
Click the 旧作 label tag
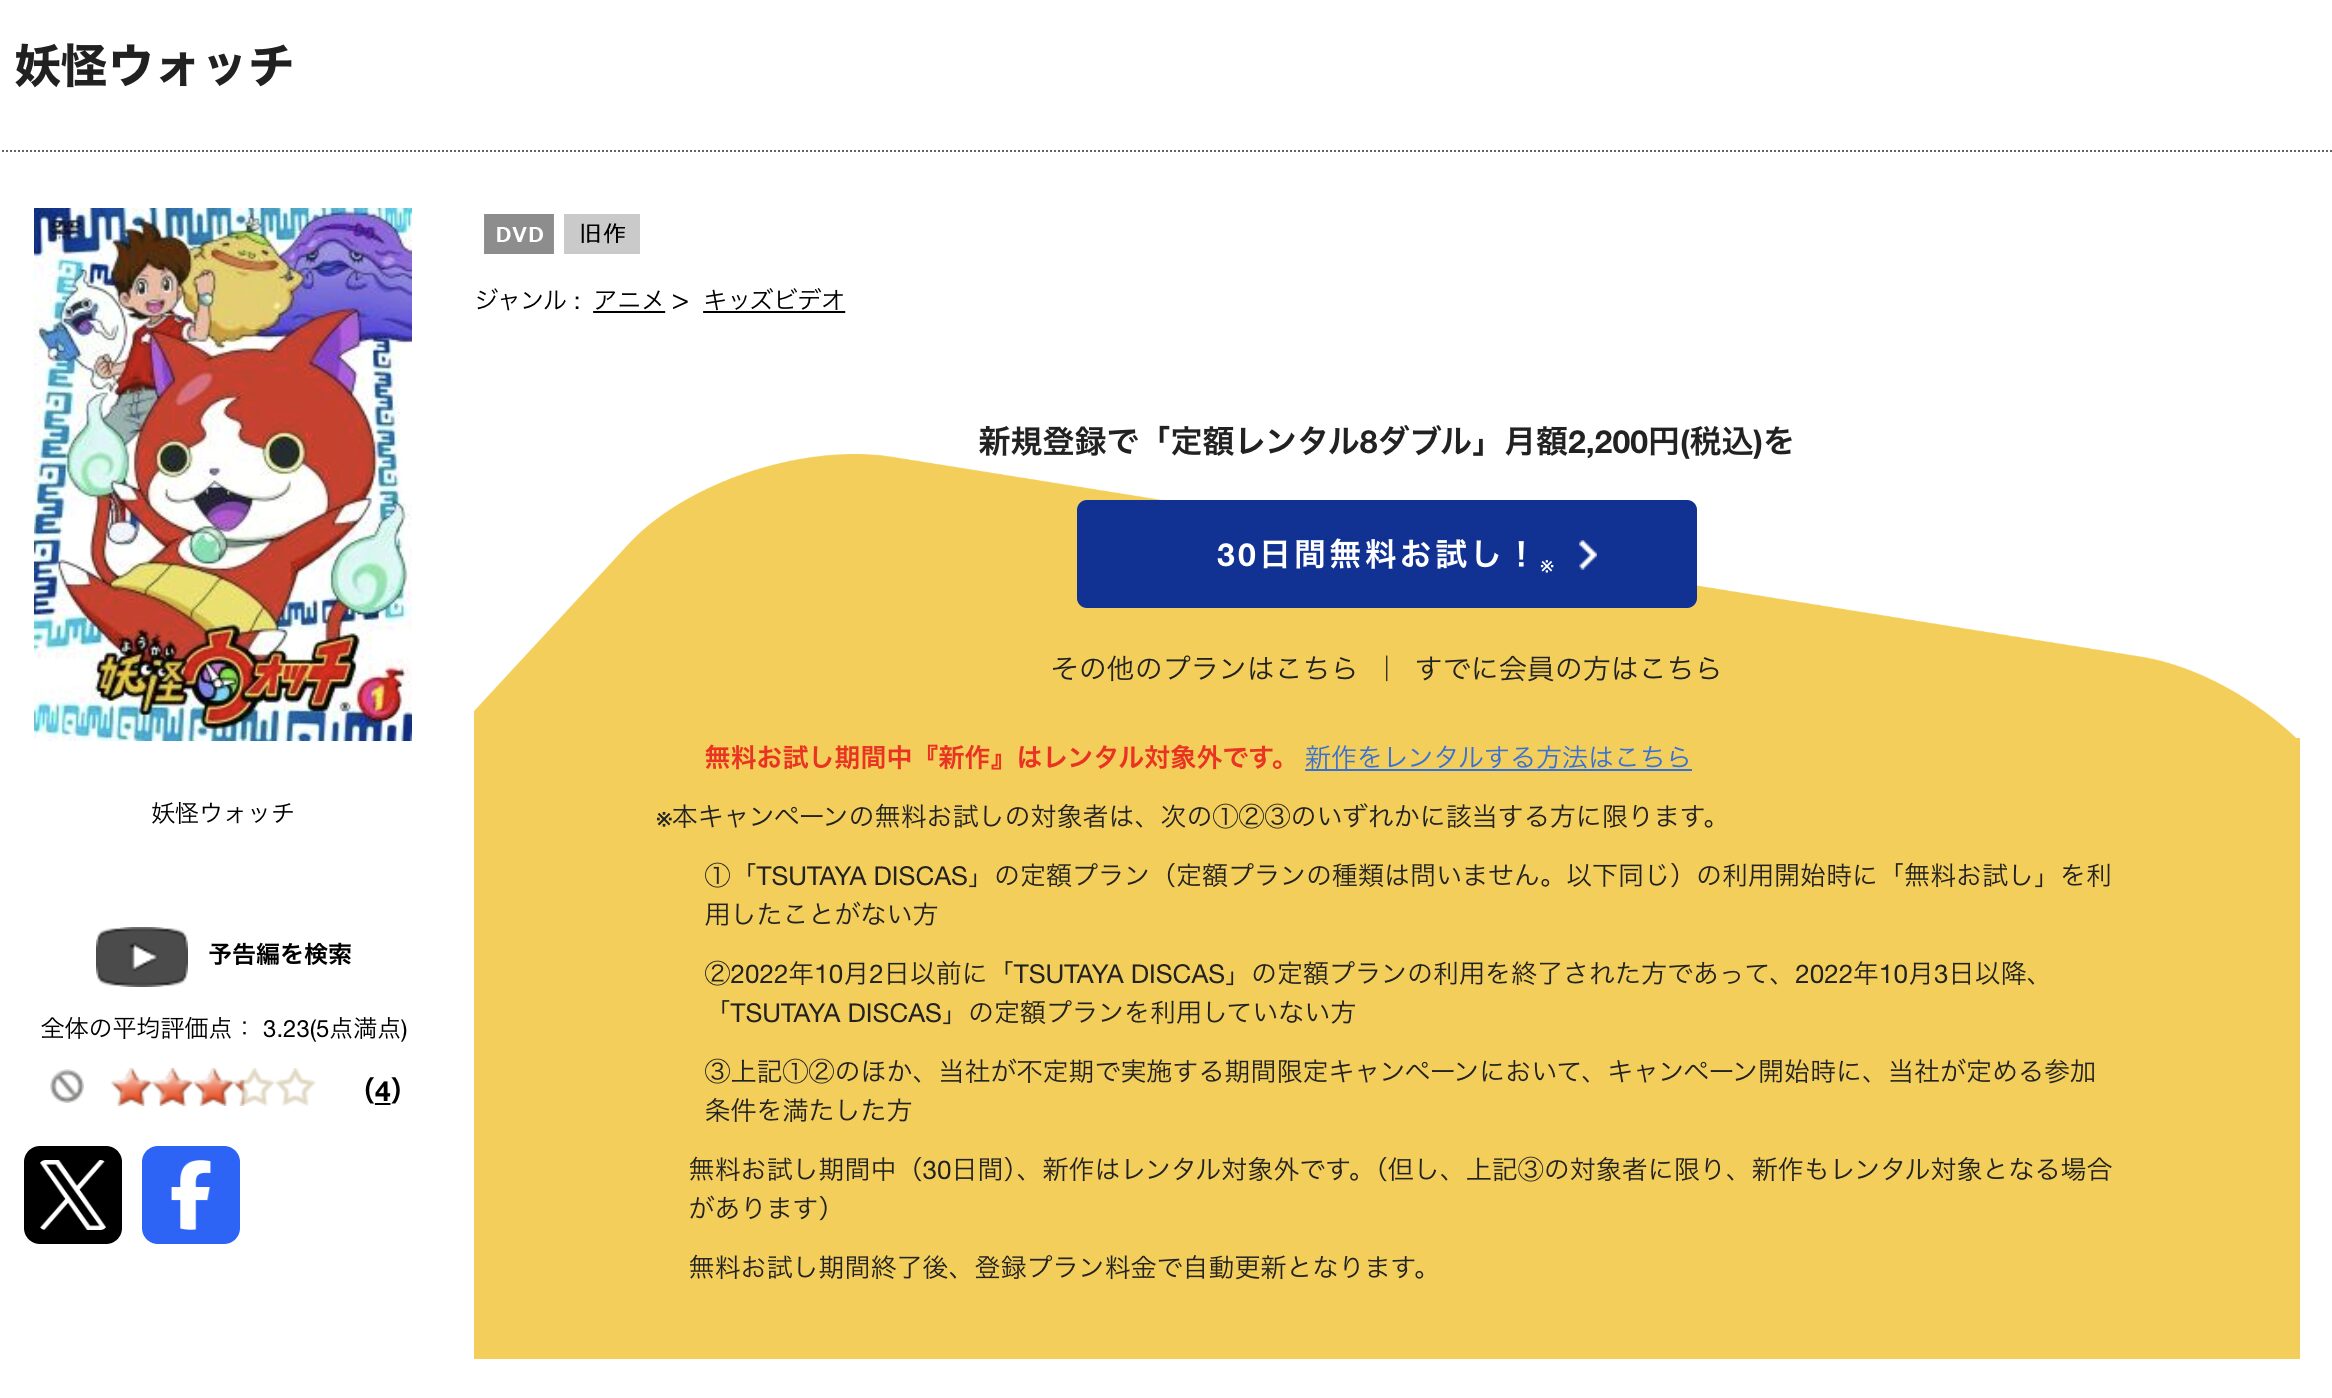click(x=602, y=234)
